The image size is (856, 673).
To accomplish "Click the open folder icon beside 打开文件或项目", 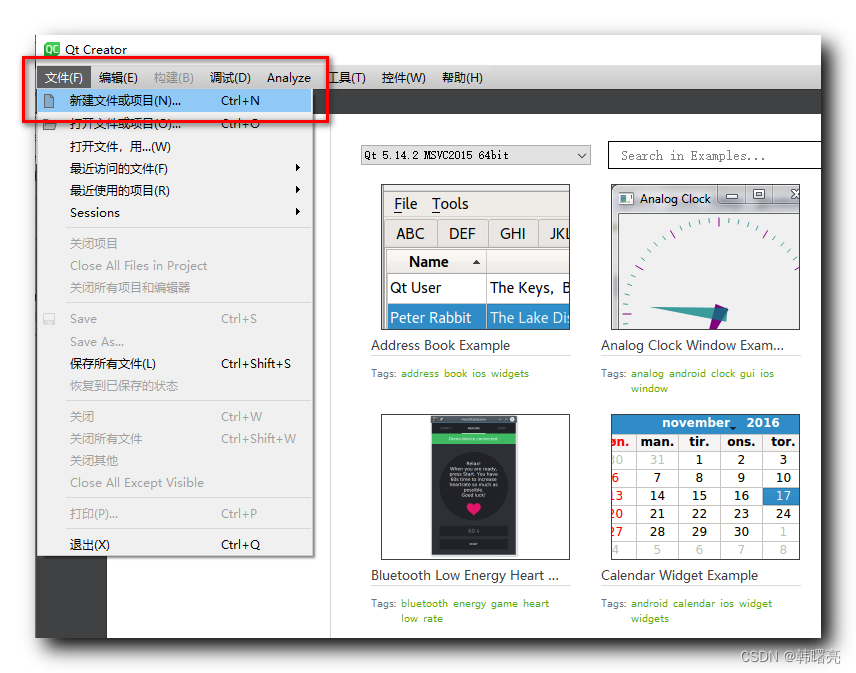I will tap(50, 126).
